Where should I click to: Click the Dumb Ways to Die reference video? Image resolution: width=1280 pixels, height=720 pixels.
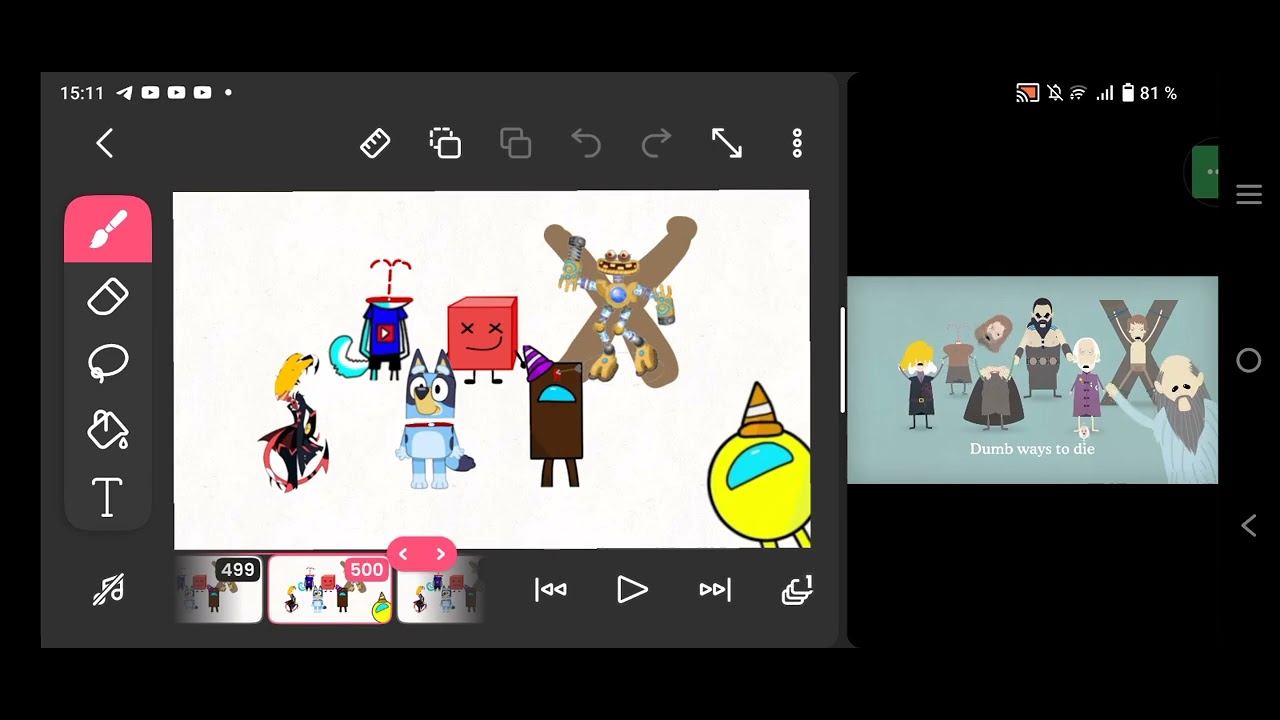(x=1032, y=380)
